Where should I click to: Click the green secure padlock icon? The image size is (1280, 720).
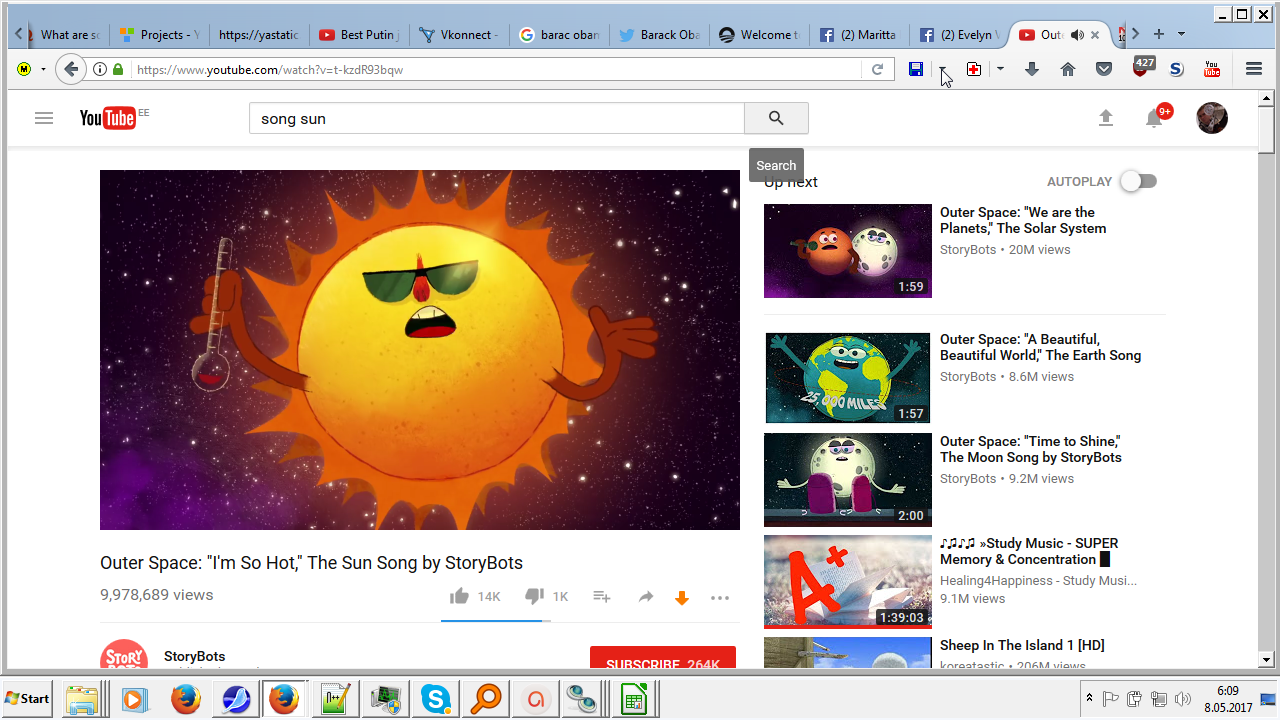(x=118, y=69)
